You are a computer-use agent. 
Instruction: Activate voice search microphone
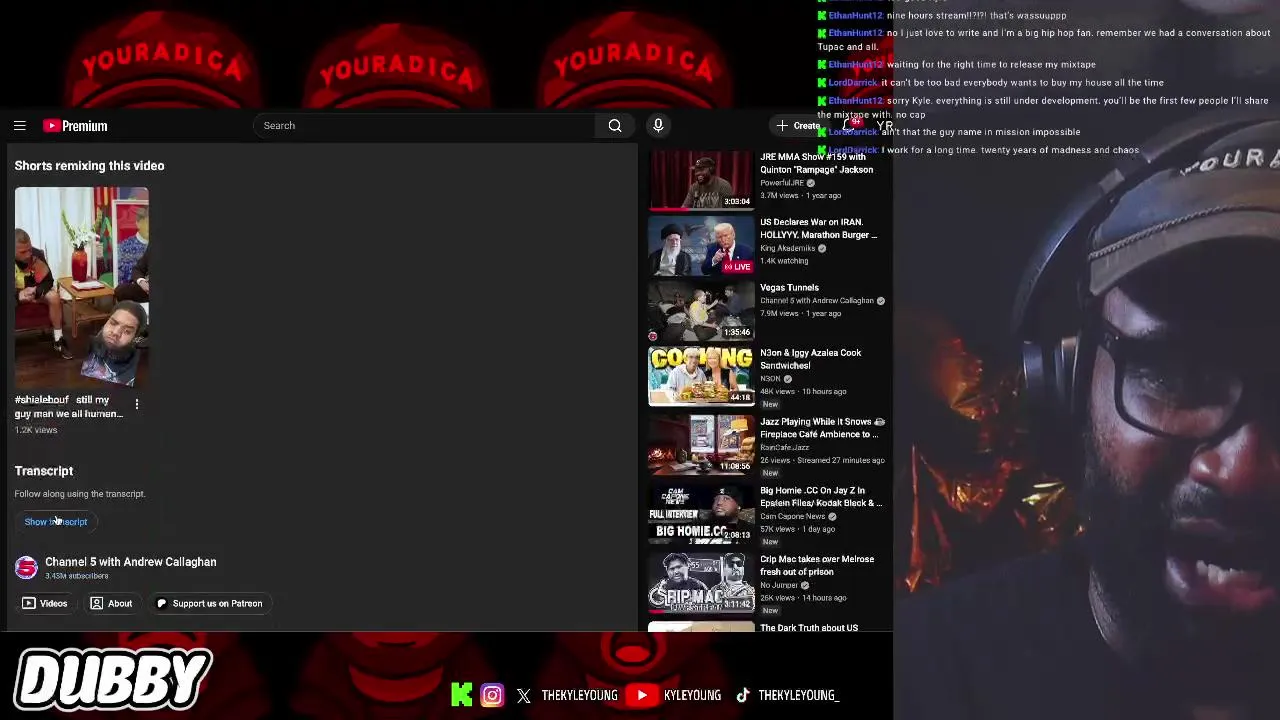coord(658,126)
